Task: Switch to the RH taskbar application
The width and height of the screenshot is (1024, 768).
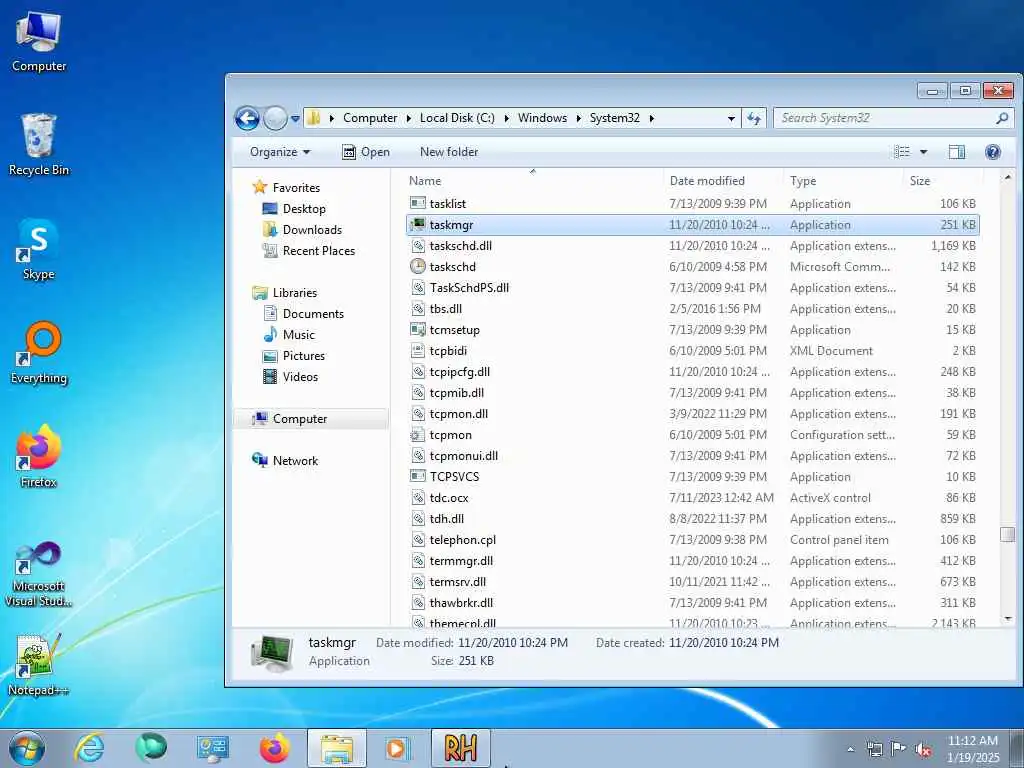Action: (460, 748)
